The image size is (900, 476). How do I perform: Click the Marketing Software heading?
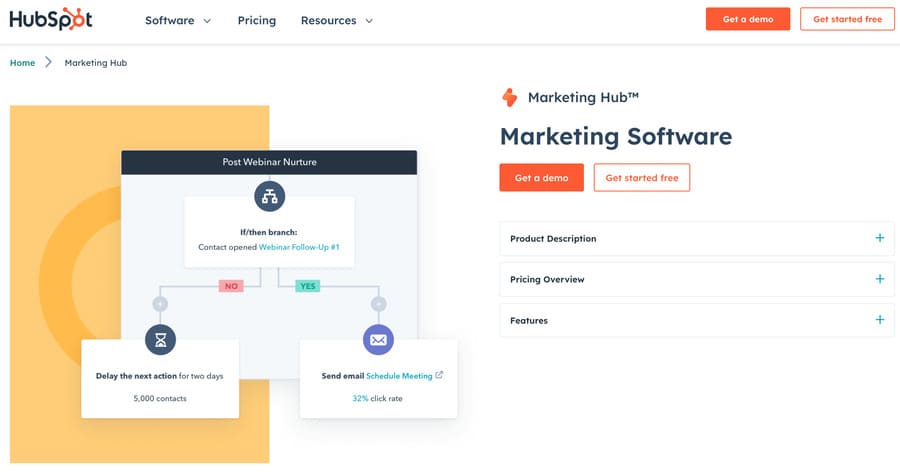click(616, 137)
